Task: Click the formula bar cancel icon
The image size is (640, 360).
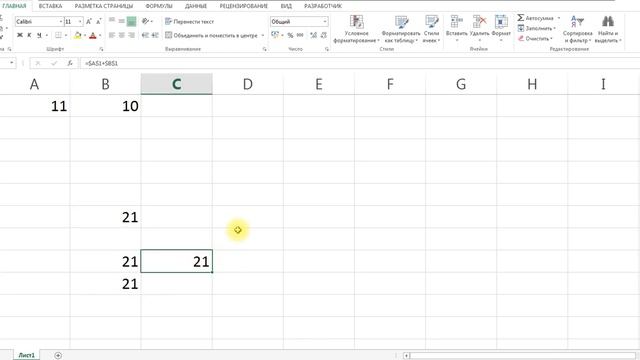Action: 38,63
